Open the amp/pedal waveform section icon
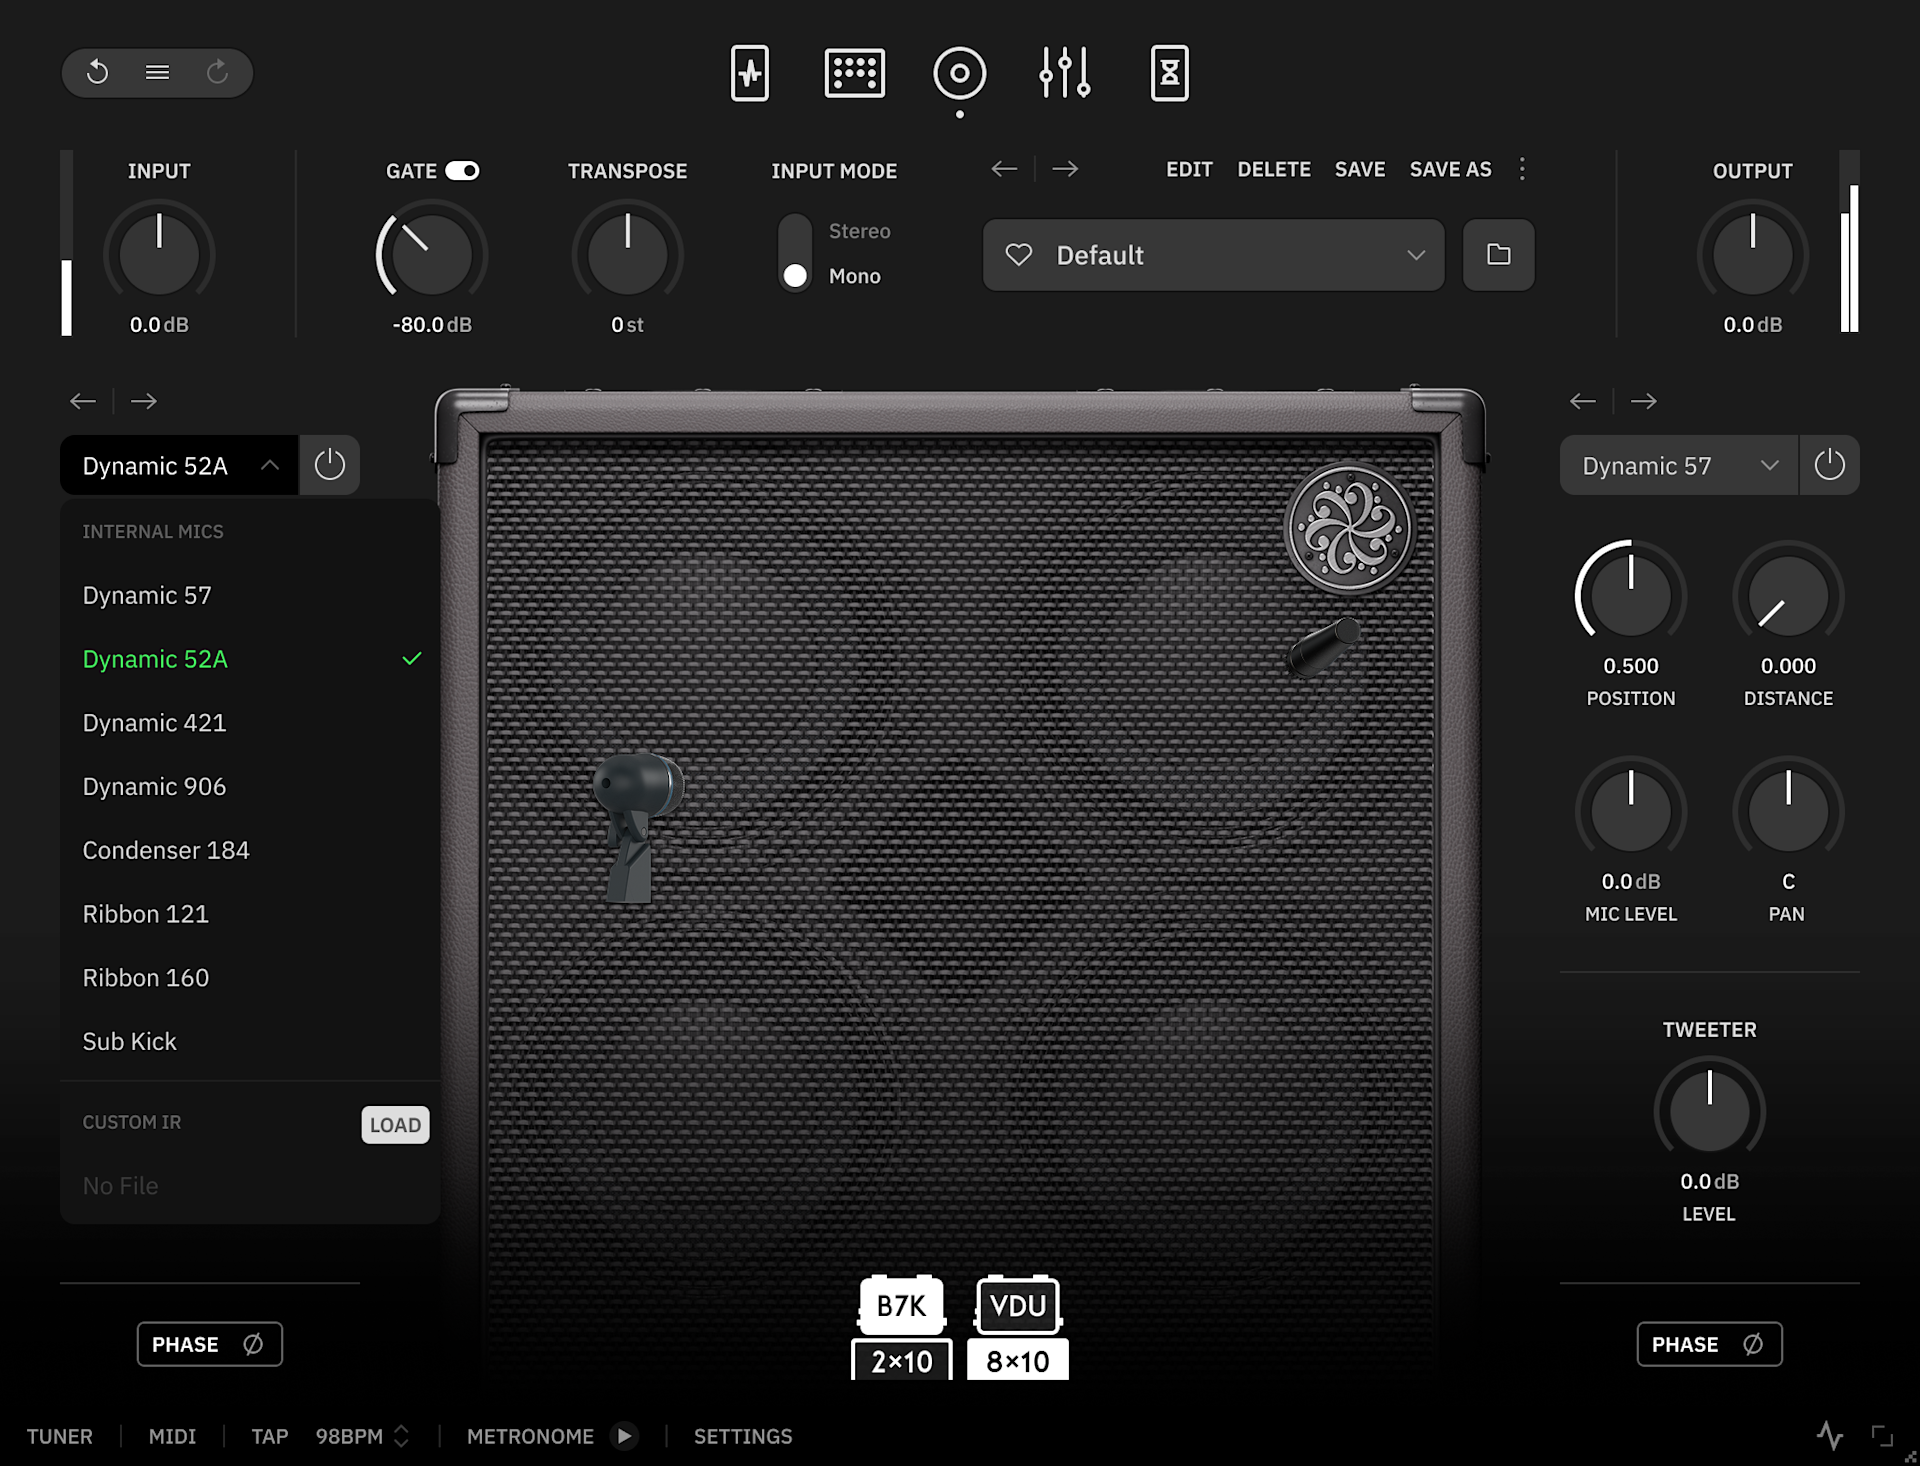The image size is (1920, 1466). [x=750, y=73]
